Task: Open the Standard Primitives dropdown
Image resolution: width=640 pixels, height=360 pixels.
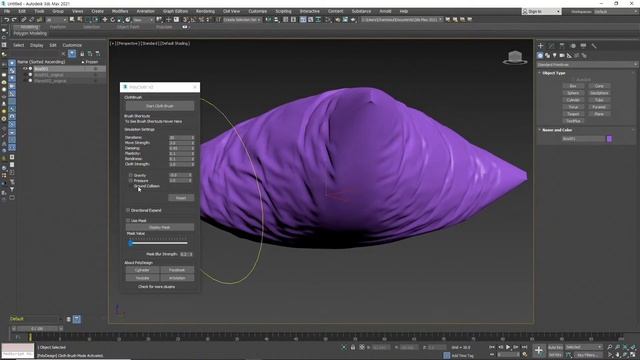Action: tap(587, 64)
